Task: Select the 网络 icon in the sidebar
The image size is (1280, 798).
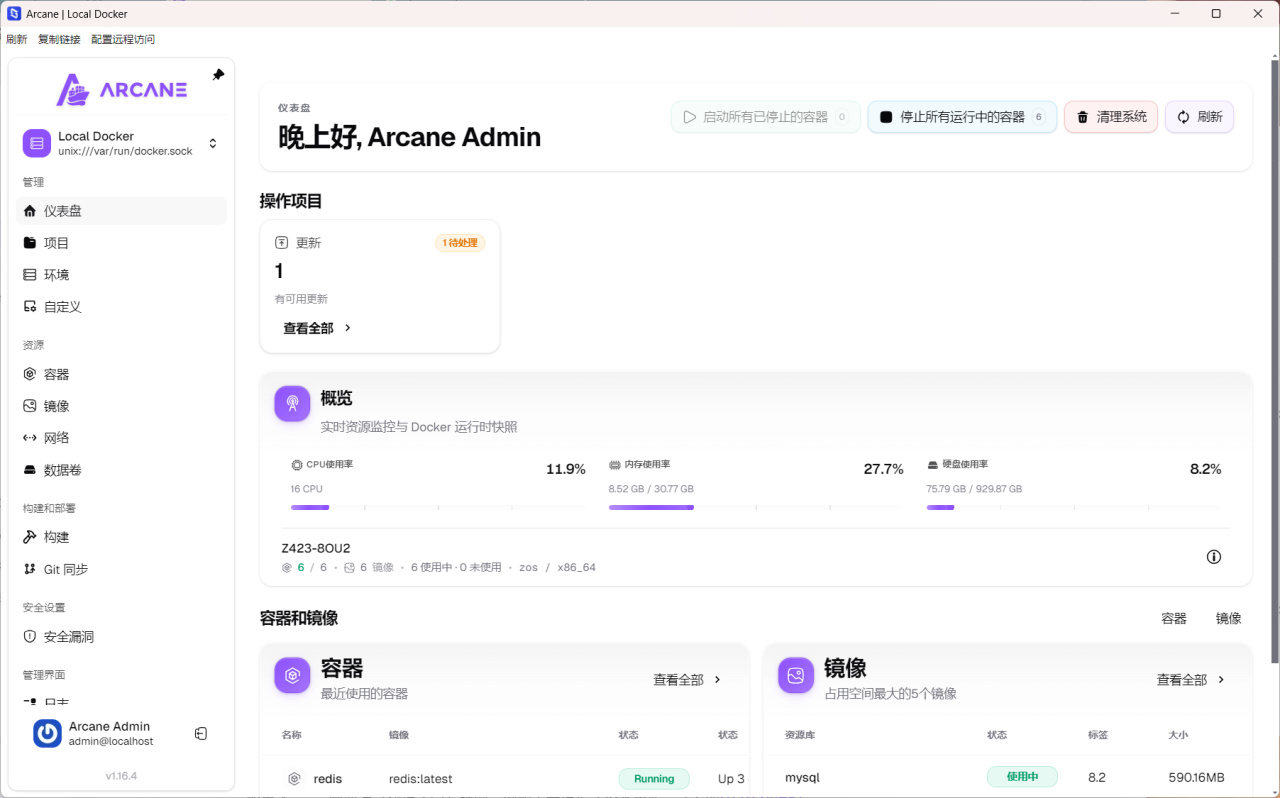Action: (30, 438)
